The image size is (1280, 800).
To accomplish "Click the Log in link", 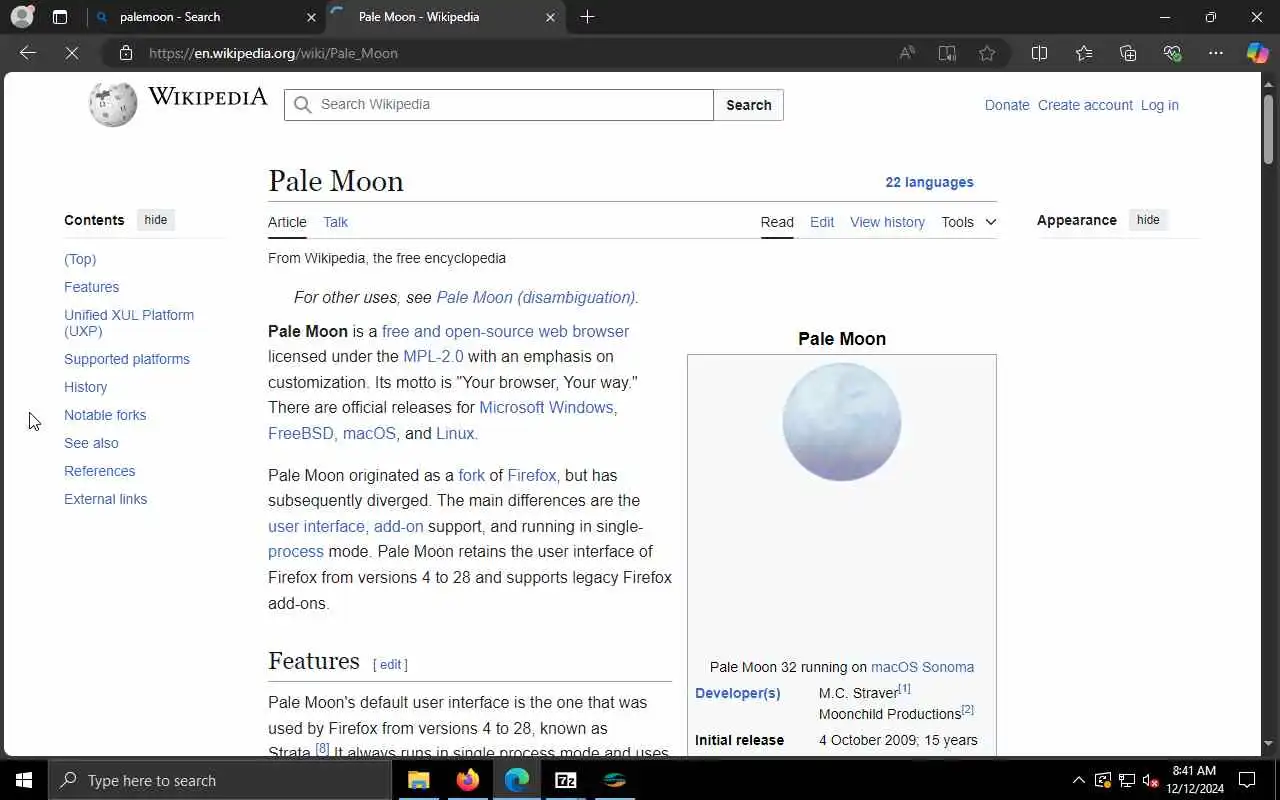I will pos(1160,105).
